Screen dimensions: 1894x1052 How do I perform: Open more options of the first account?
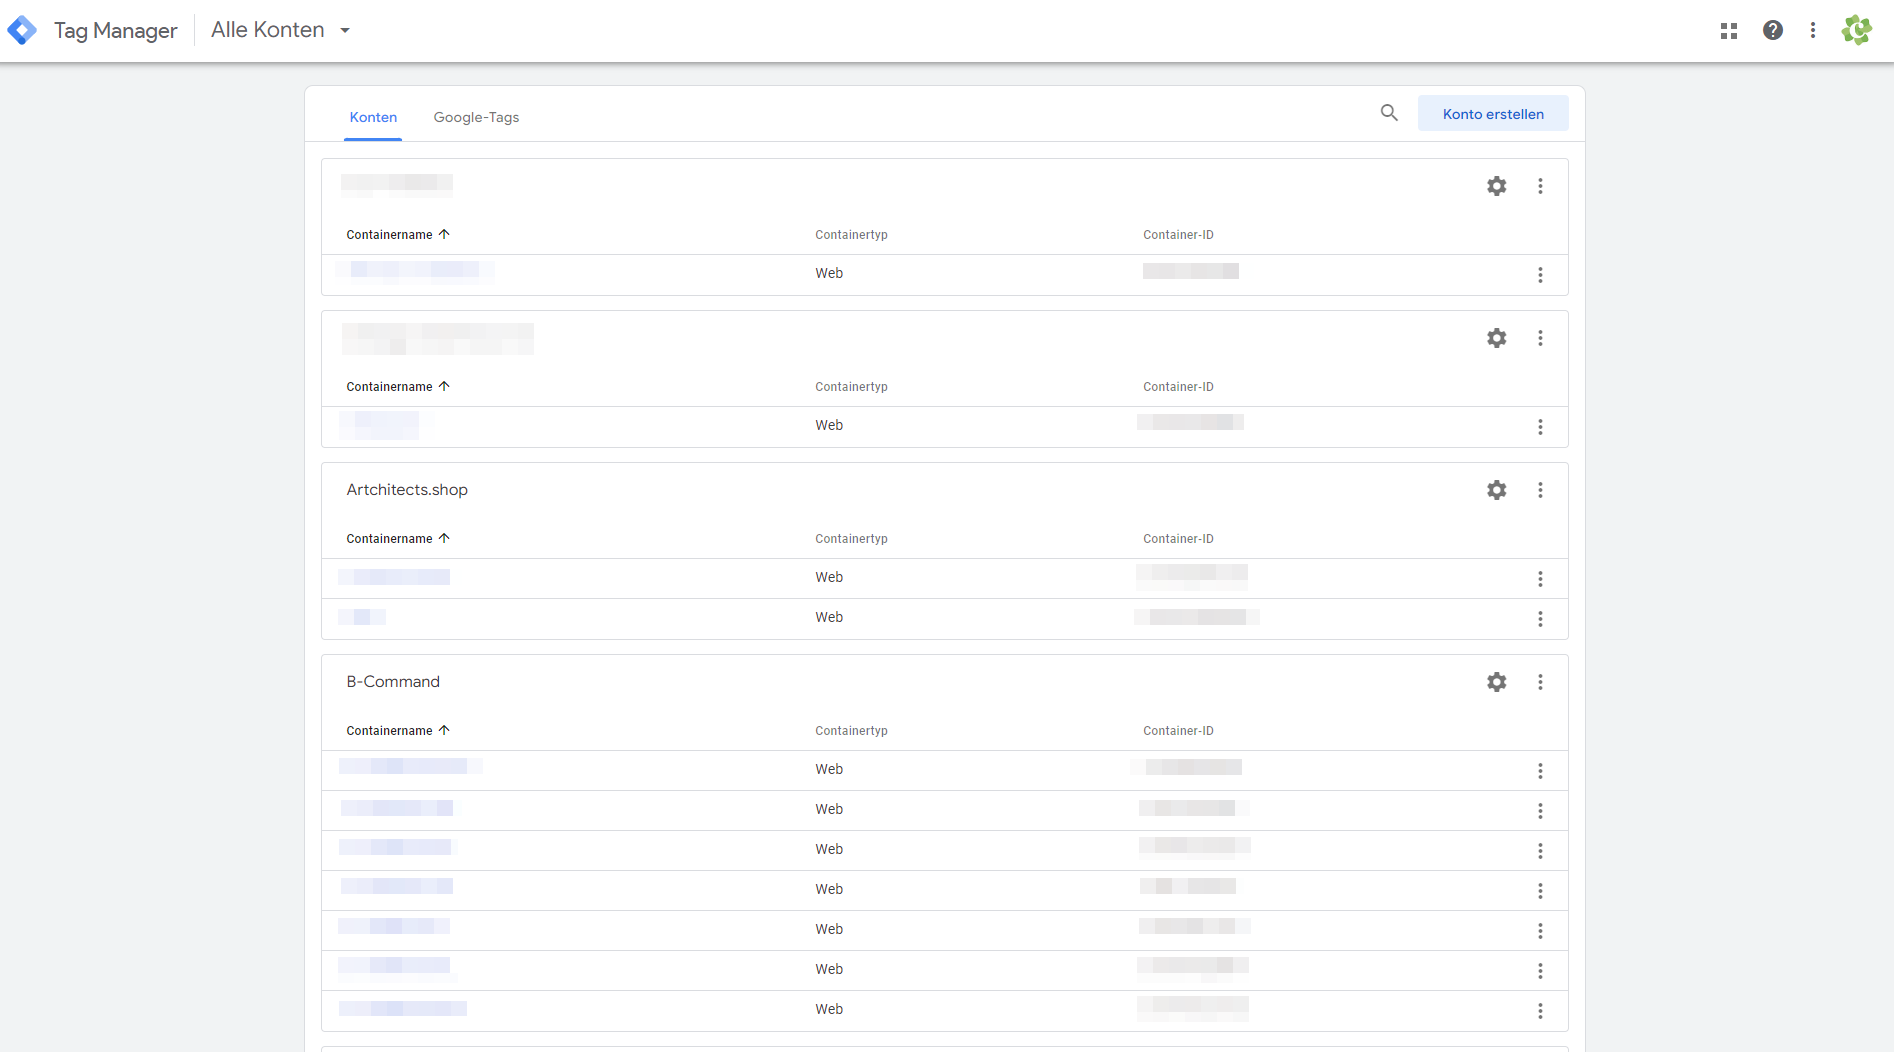pos(1541,186)
